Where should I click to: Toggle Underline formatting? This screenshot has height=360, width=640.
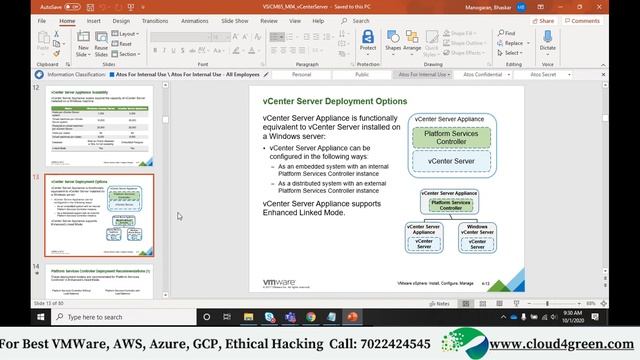173,51
